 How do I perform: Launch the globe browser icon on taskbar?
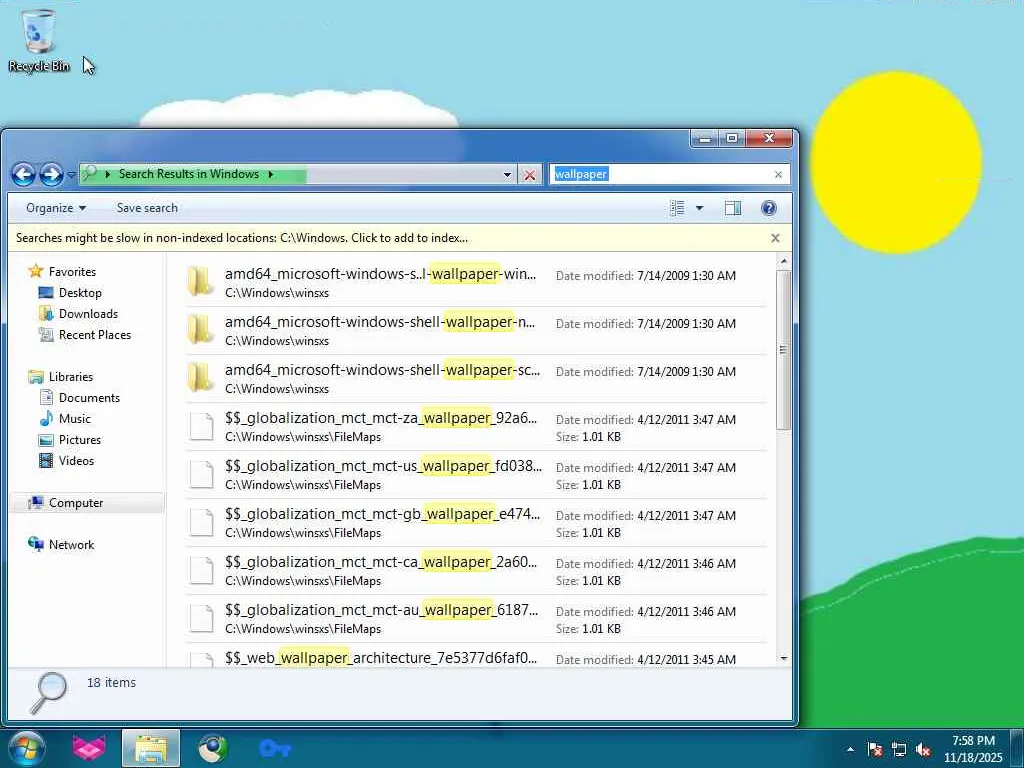pyautogui.click(x=213, y=748)
